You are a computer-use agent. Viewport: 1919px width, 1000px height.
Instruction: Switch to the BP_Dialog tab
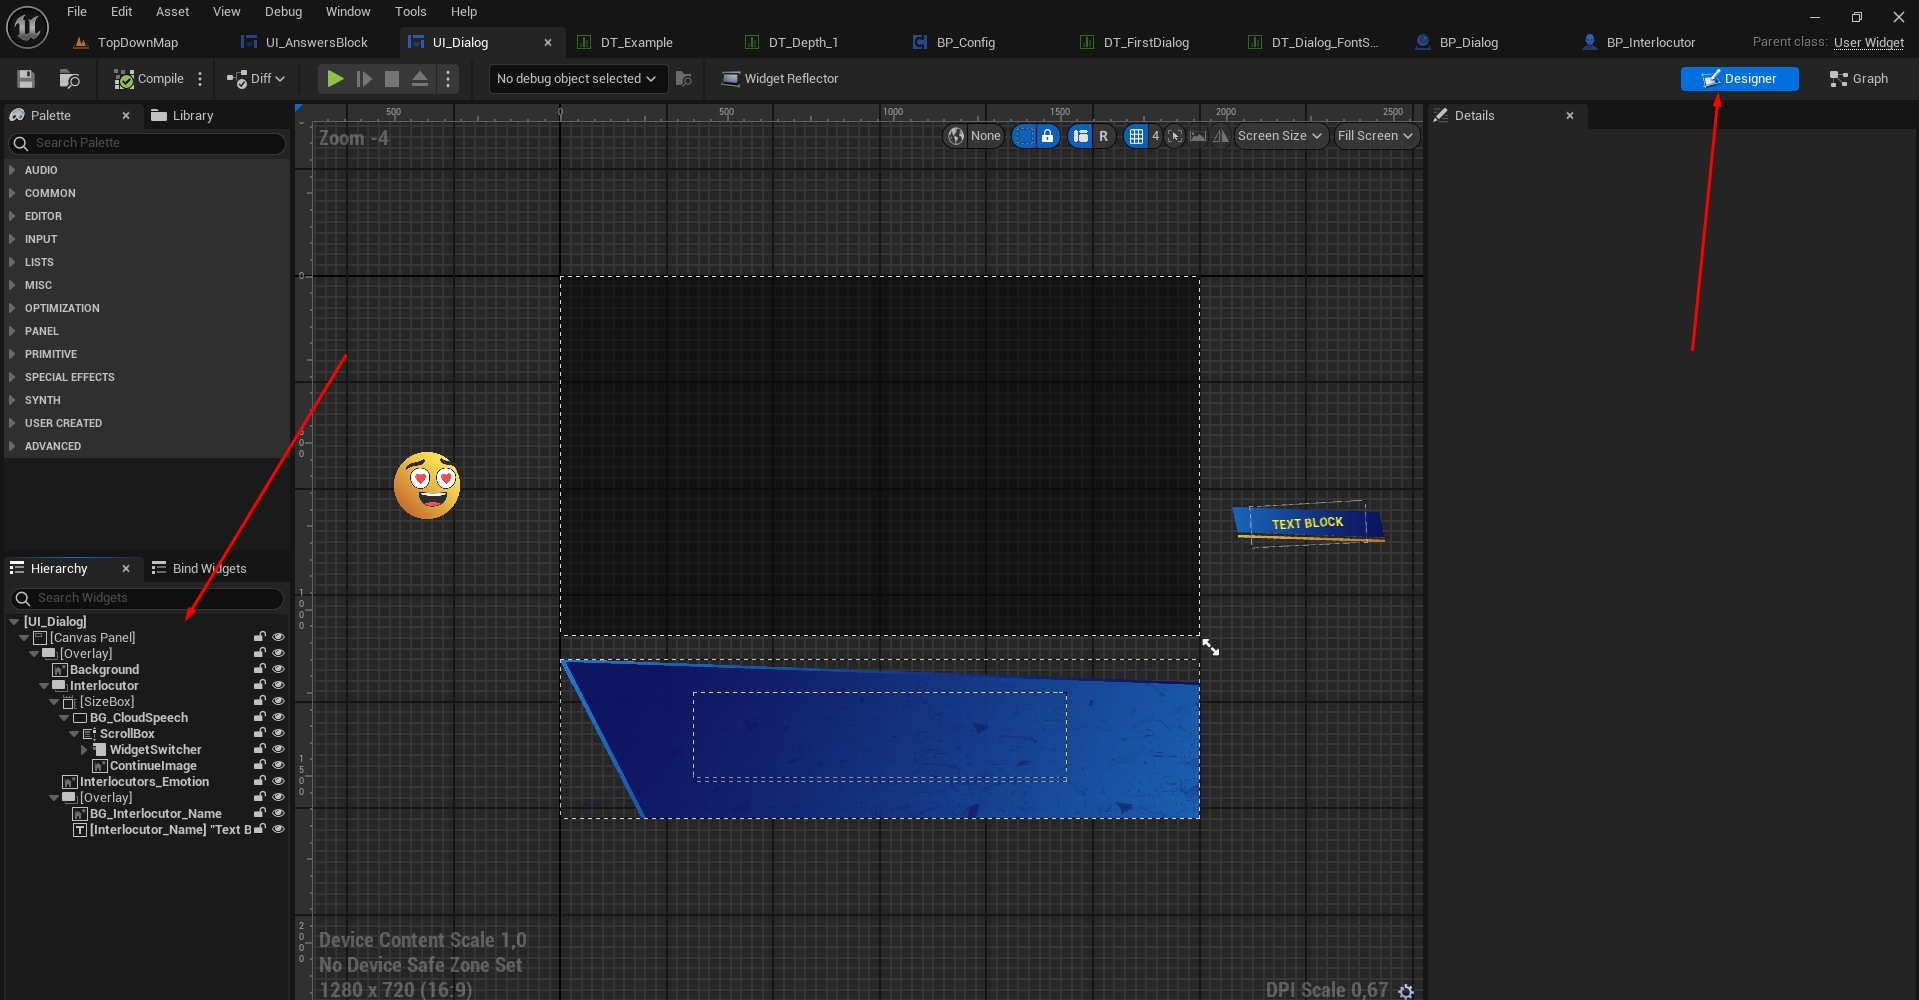1467,43
